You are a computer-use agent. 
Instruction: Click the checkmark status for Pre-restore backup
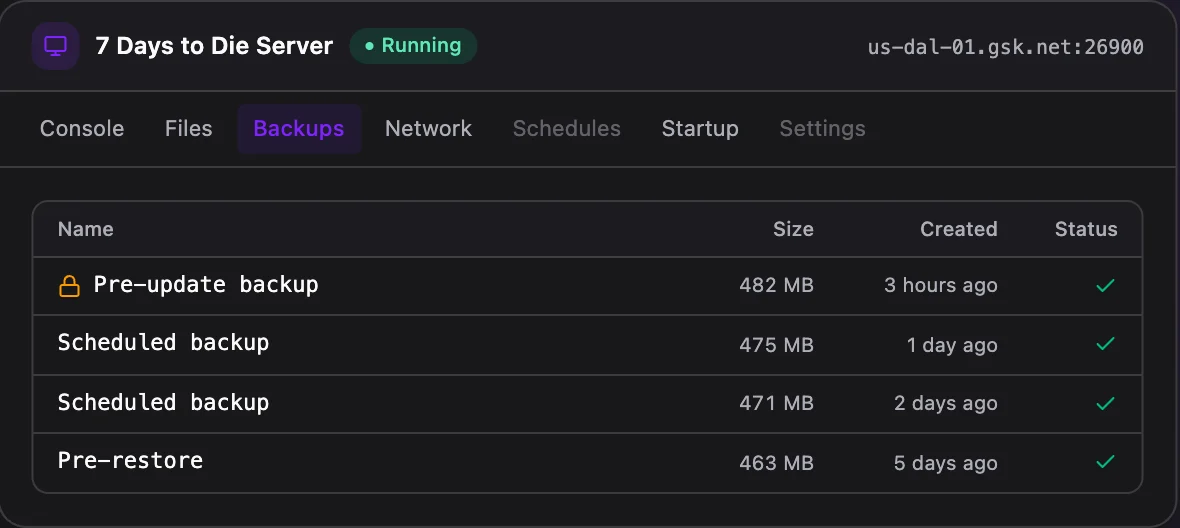pos(1105,462)
